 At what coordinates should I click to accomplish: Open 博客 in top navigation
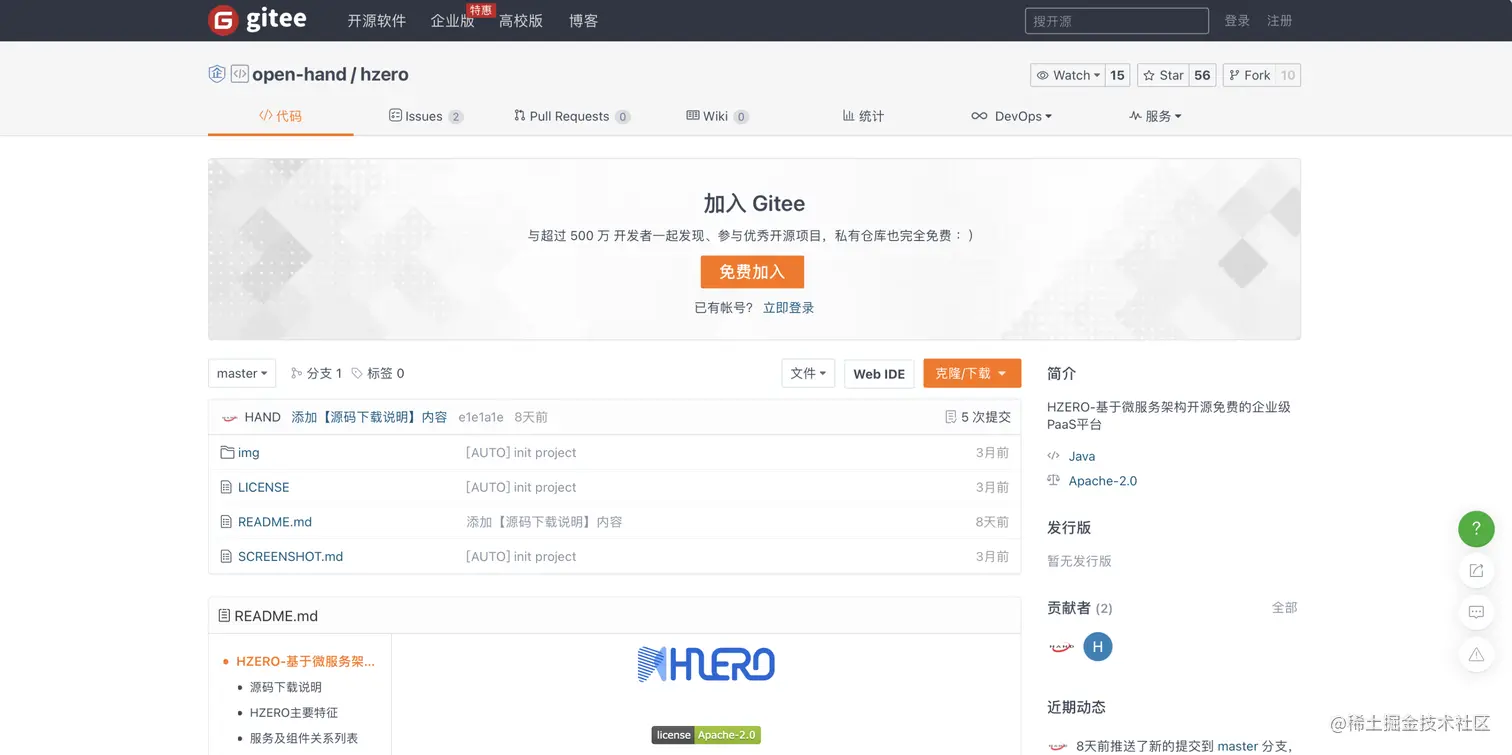tap(583, 20)
